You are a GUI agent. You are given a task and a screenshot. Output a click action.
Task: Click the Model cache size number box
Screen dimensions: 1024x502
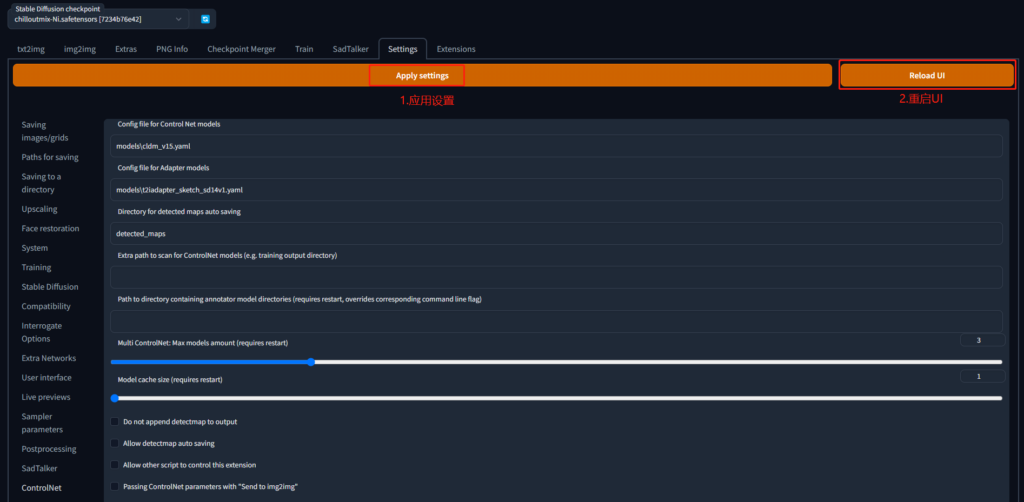(983, 377)
